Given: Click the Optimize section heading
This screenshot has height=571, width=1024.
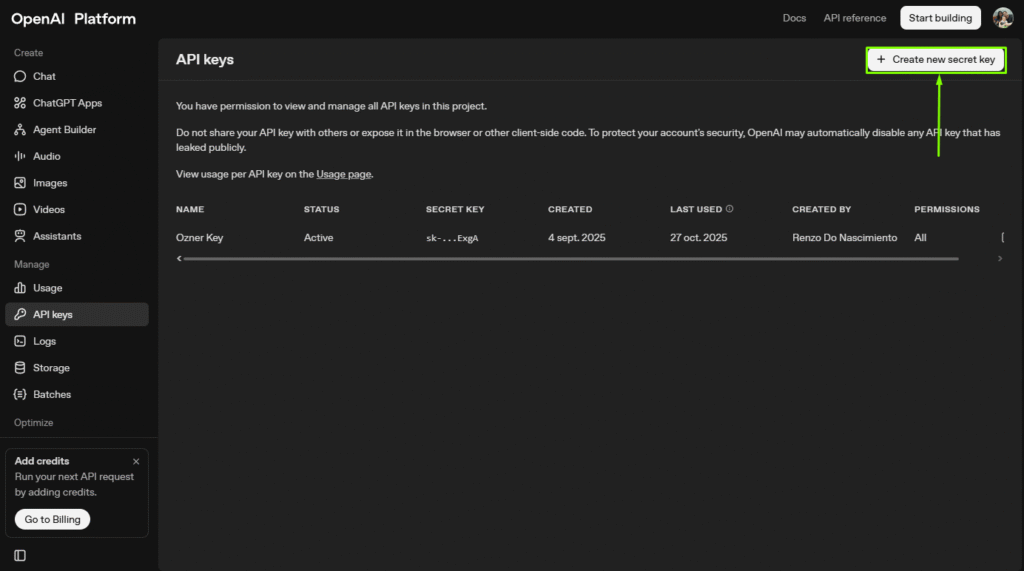Looking at the screenshot, I should click(33, 423).
